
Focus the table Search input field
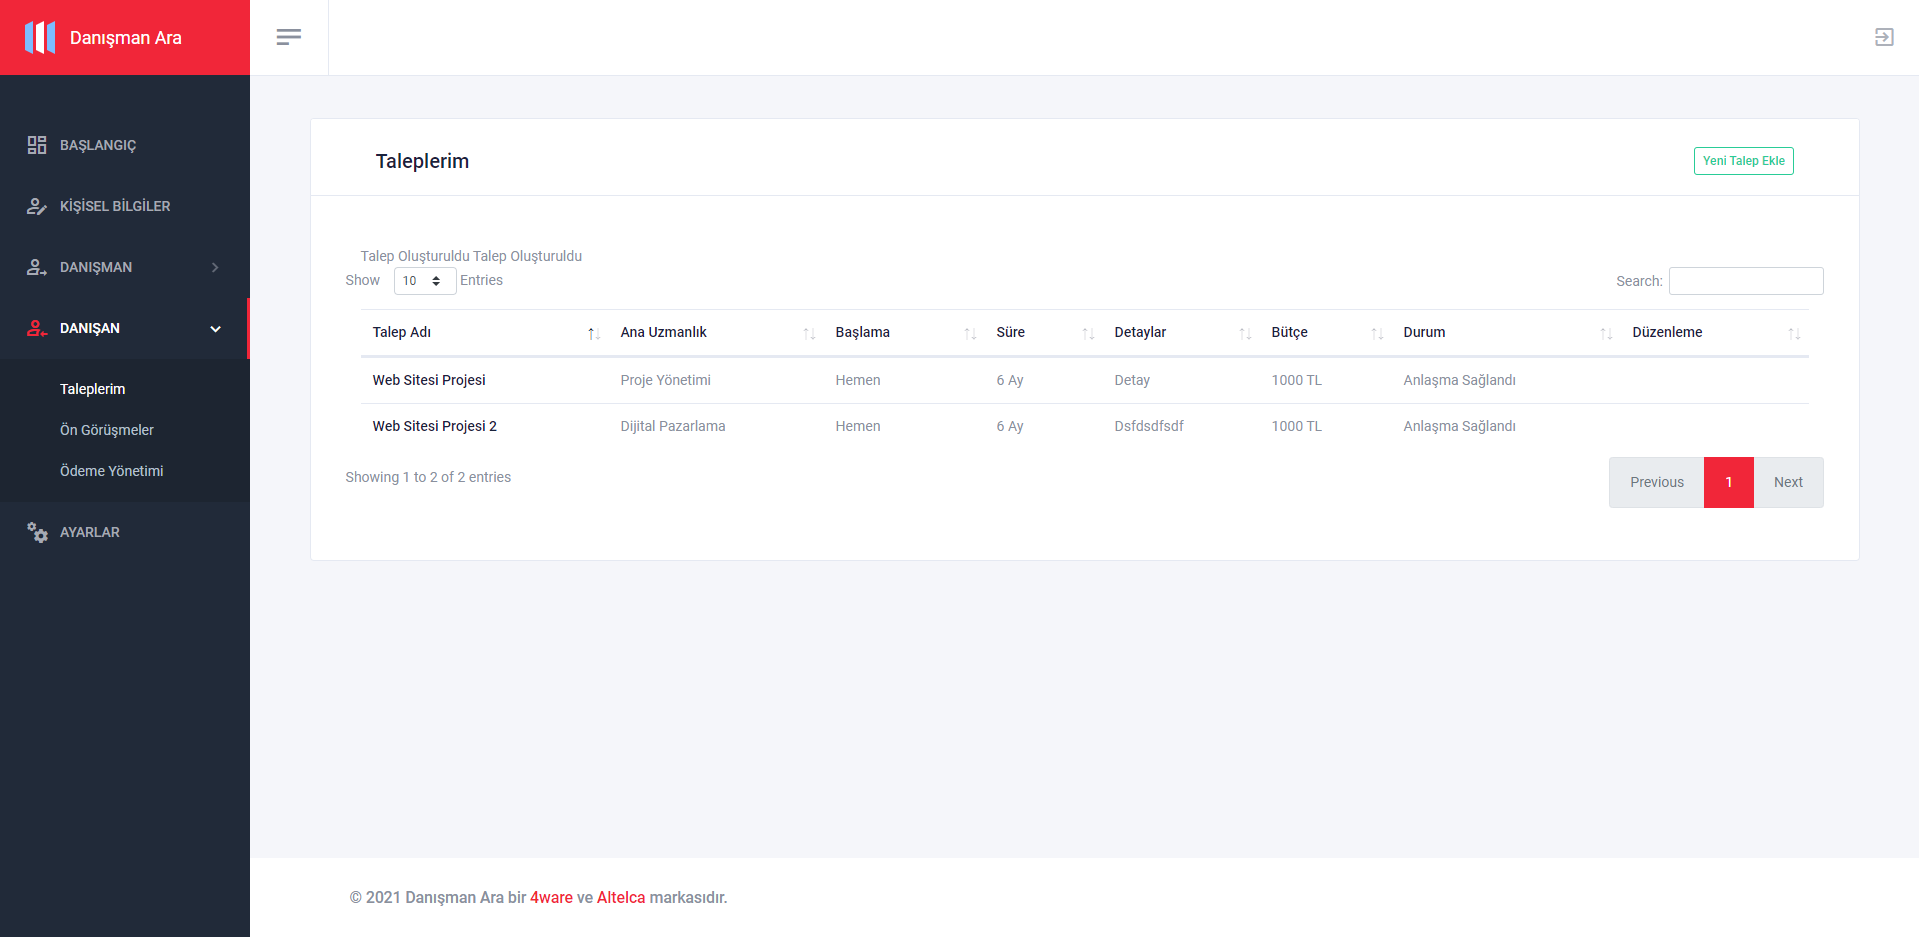[1746, 281]
